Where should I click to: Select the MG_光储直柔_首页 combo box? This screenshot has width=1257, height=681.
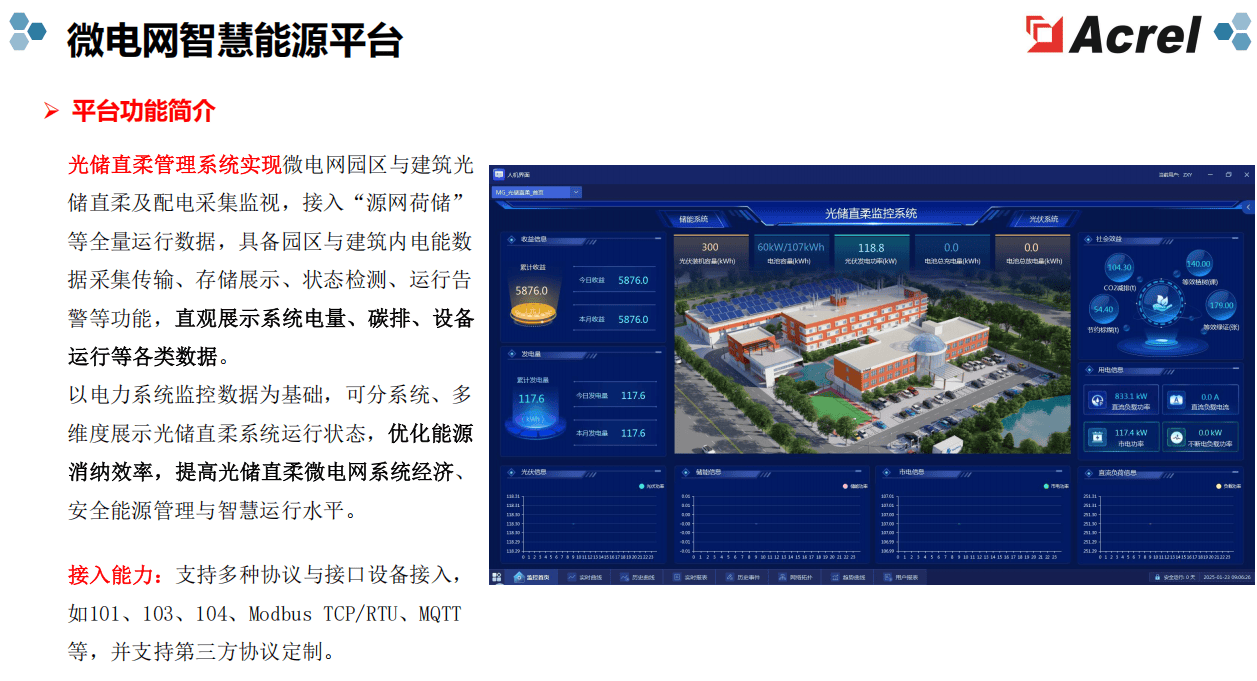[x=536, y=191]
